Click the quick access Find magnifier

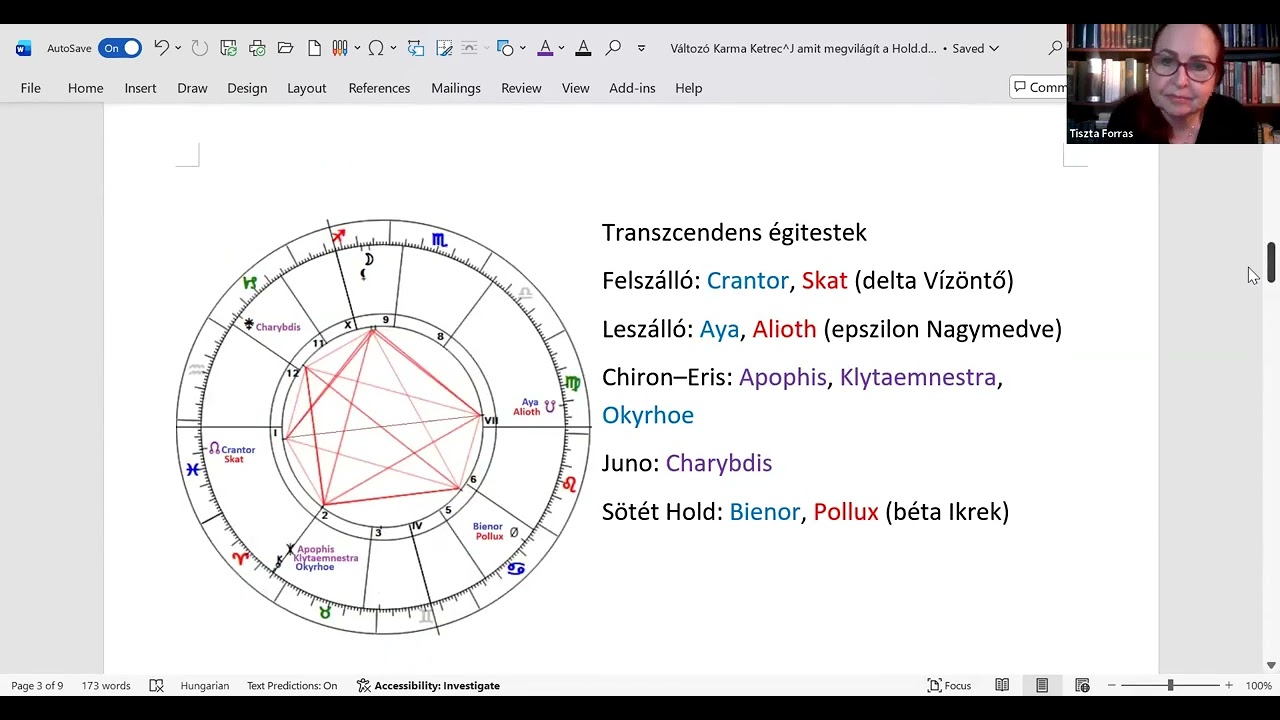point(613,48)
